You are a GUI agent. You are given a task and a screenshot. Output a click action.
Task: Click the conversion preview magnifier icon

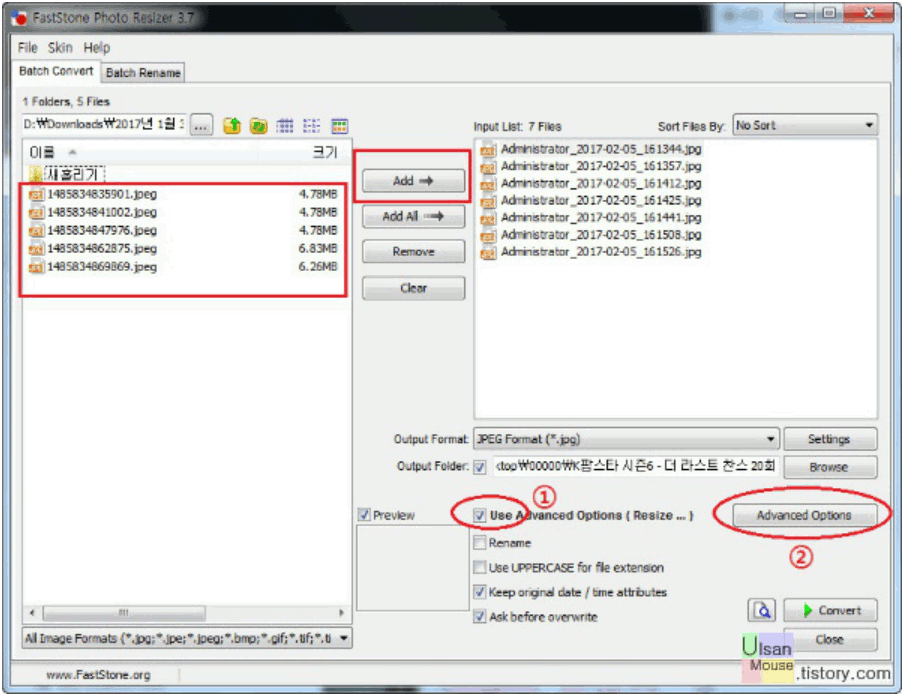click(762, 611)
